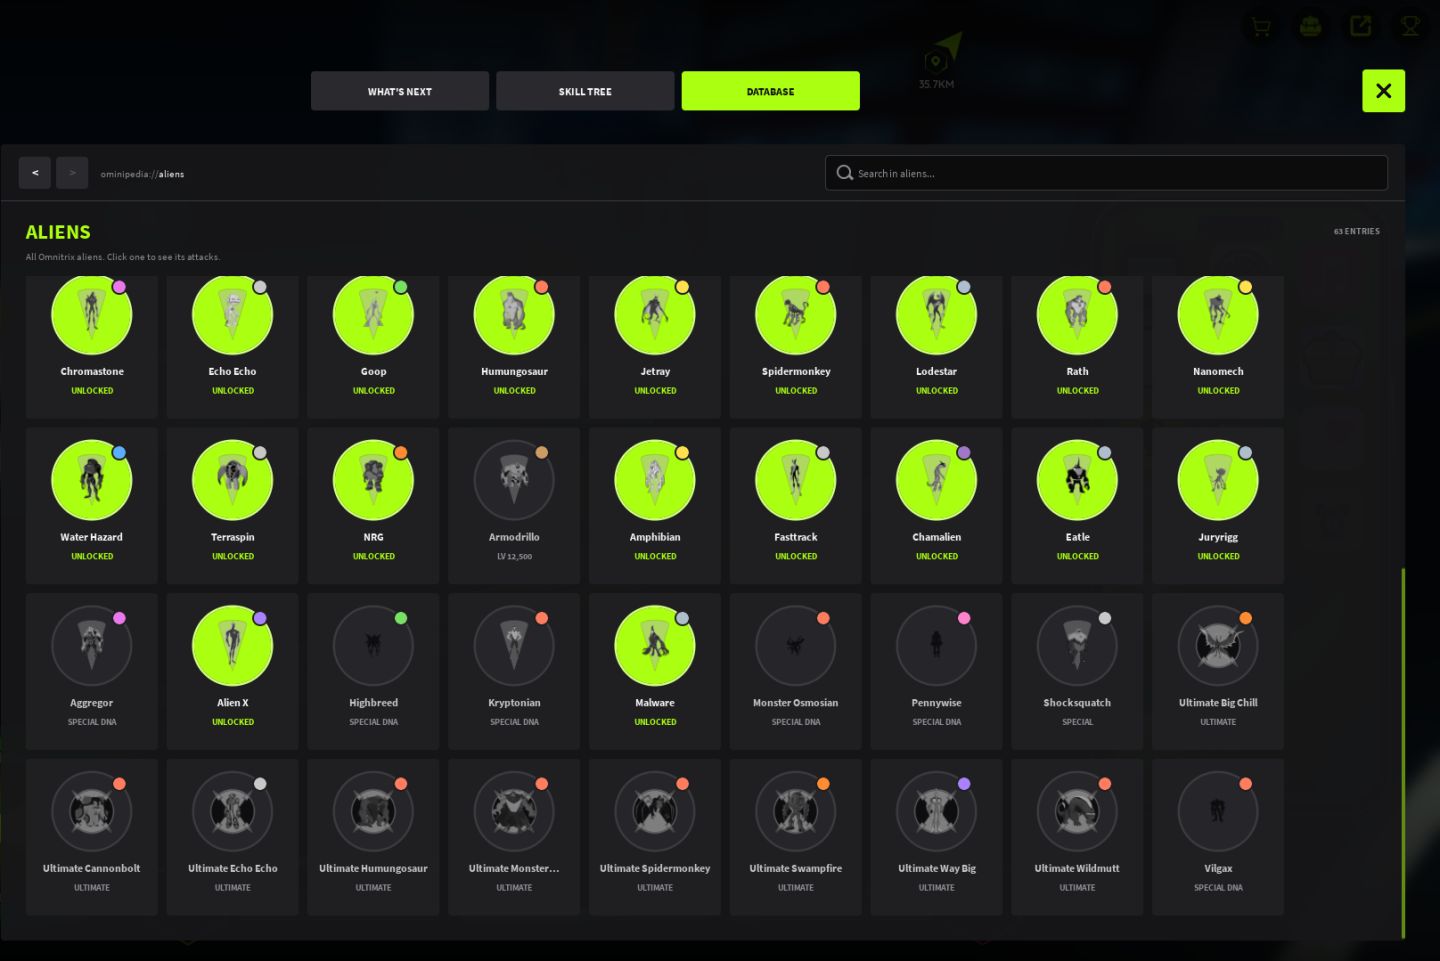Viewport: 1440px width, 961px height.
Task: Open the Water Hazard alien entry
Action: point(92,505)
